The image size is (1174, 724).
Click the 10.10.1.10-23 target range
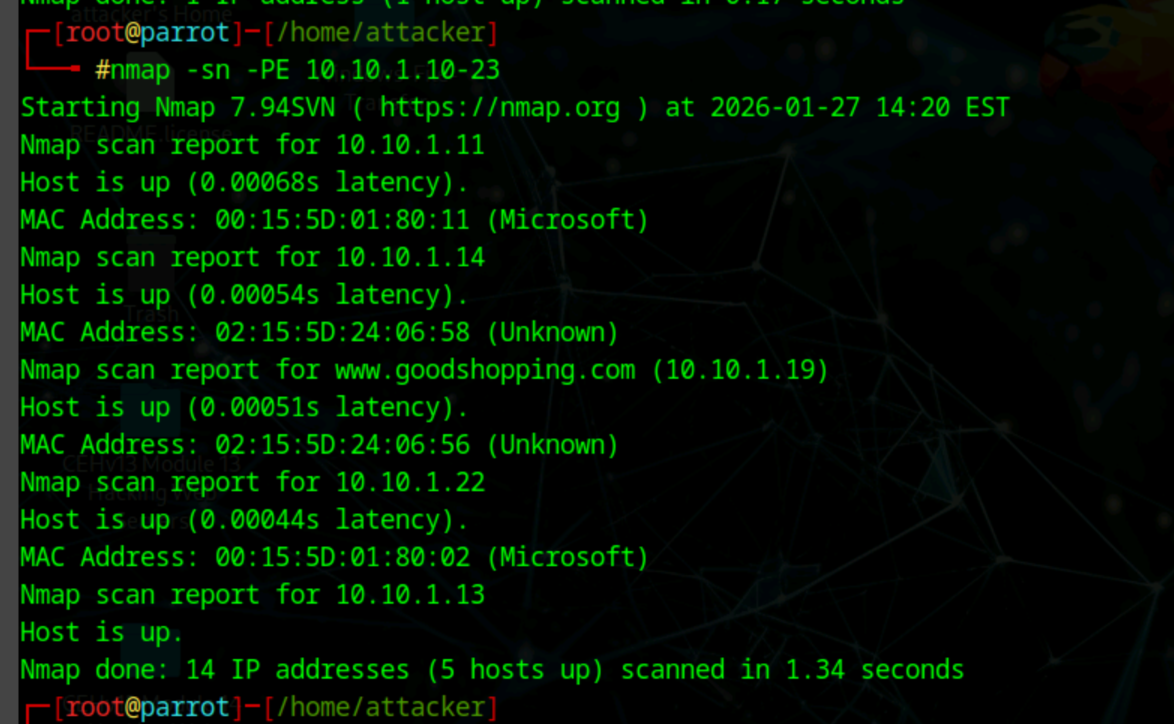point(402,70)
